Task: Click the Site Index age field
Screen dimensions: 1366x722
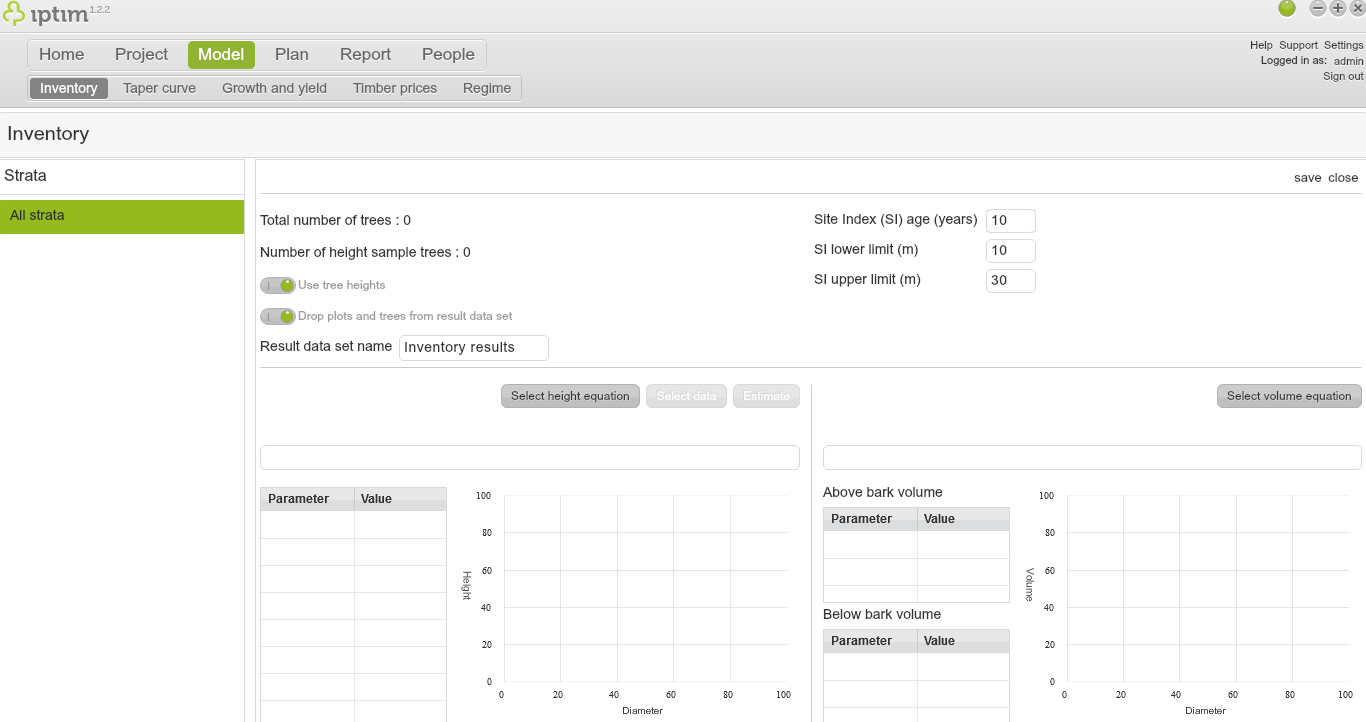Action: (1010, 221)
